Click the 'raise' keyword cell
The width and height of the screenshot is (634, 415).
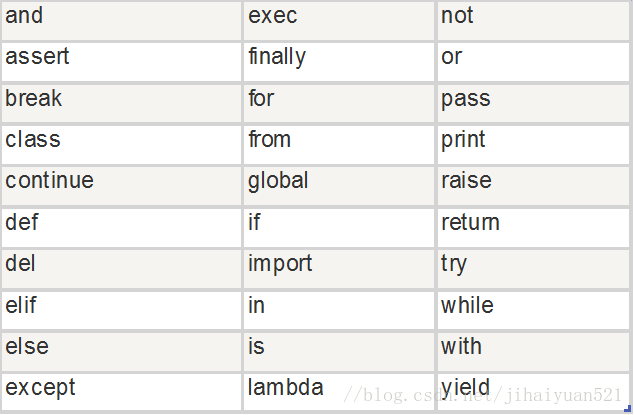533,186
